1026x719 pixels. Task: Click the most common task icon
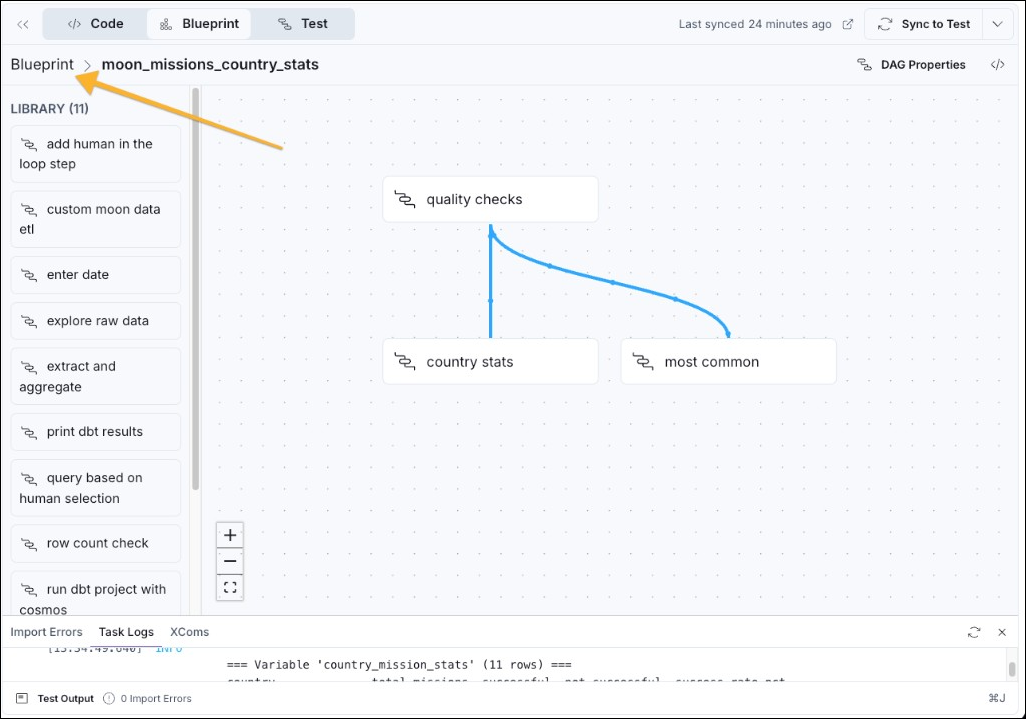click(x=644, y=361)
